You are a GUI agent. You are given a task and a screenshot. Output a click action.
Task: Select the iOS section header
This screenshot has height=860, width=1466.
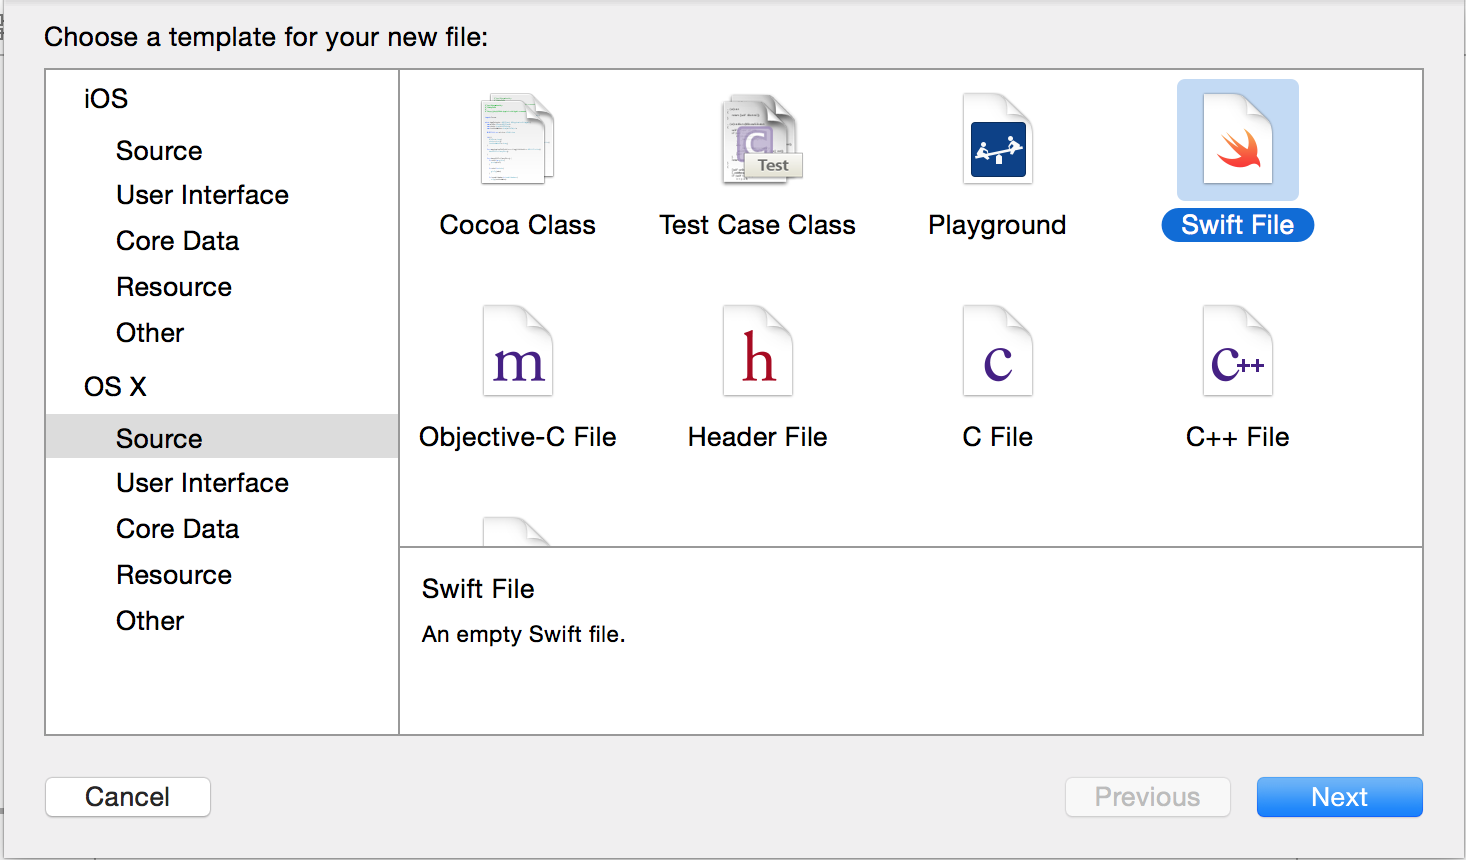coord(103,98)
